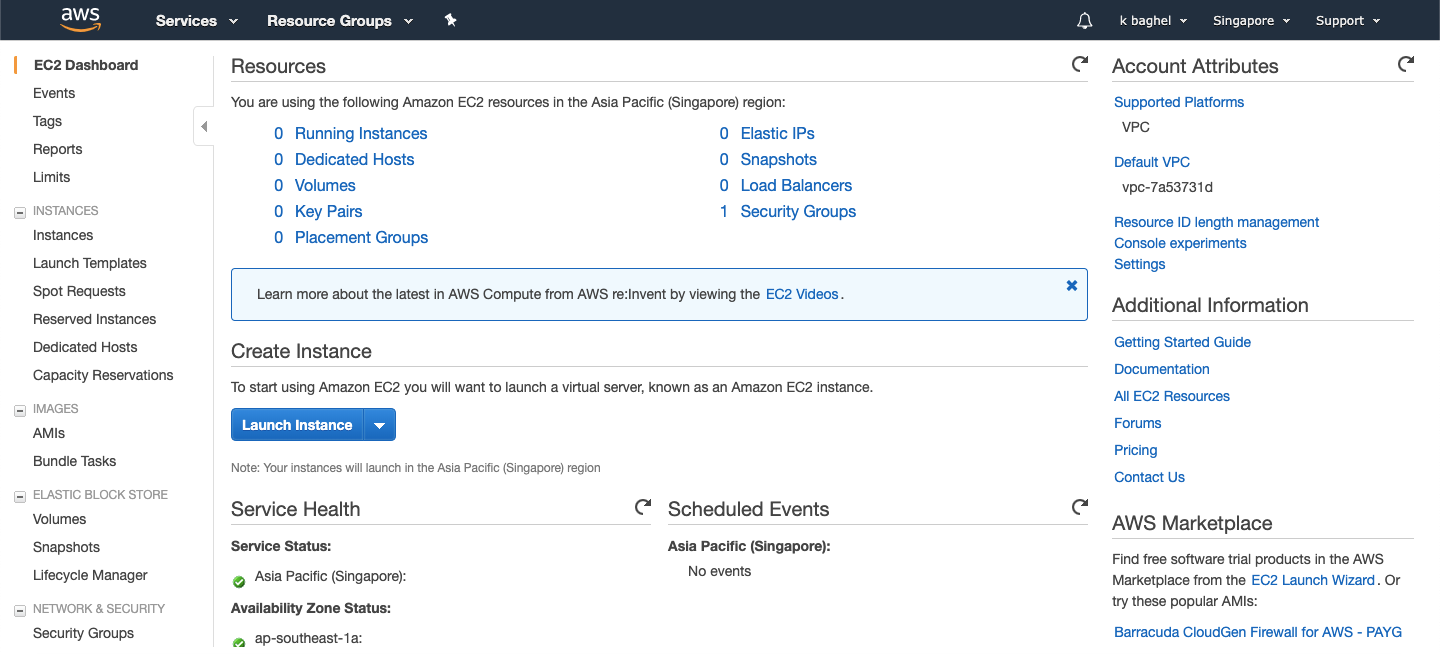This screenshot has width=1440, height=654.
Task: Open the Elastic IPs resource link
Action: [x=778, y=133]
